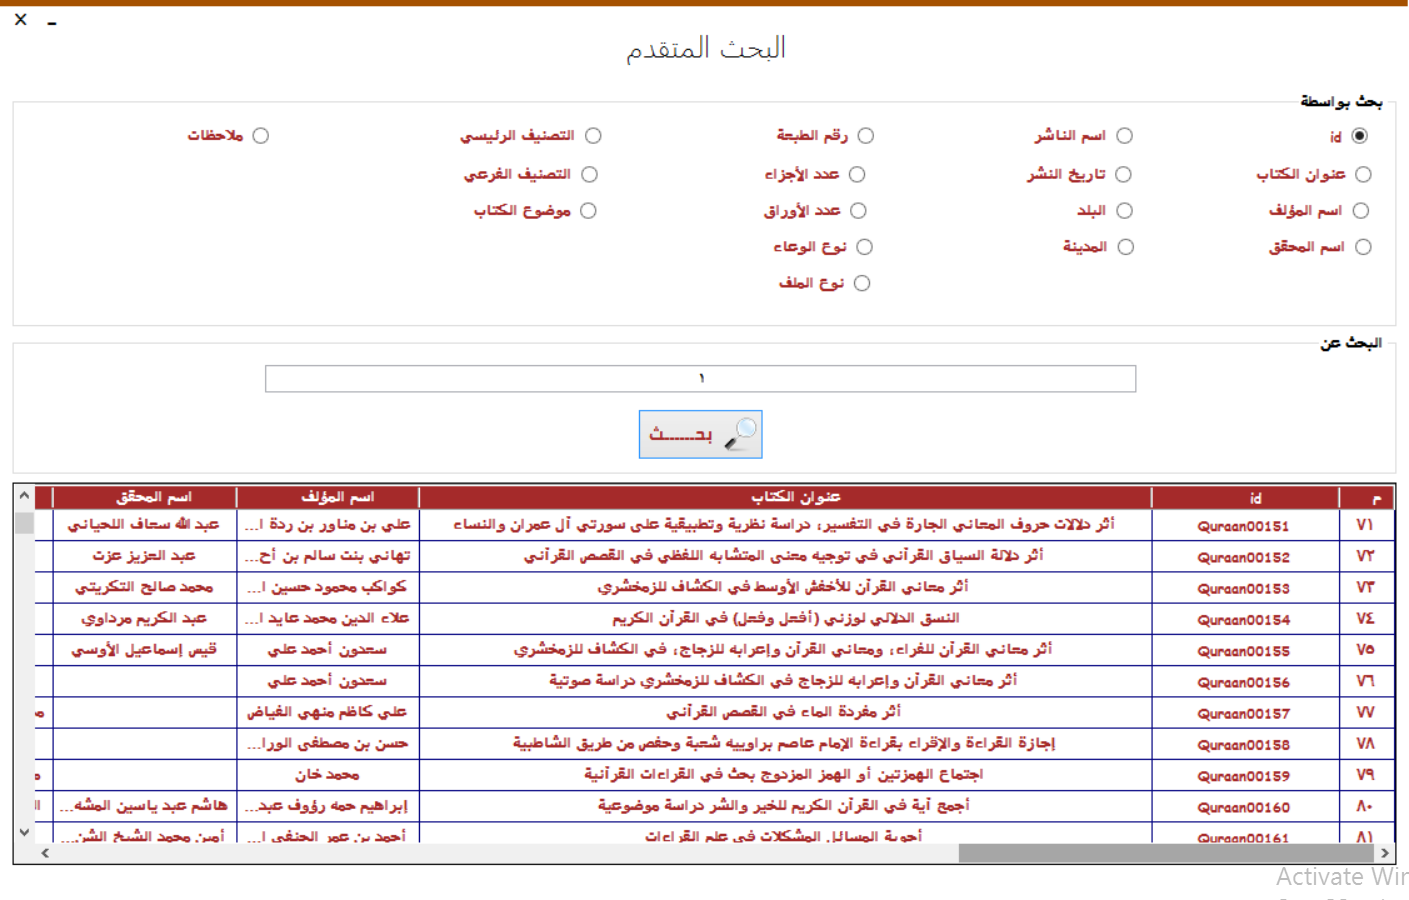Screen dimensions: 1409x900
Task: Select نوع الملف (file type) search option
Action: 862,282
